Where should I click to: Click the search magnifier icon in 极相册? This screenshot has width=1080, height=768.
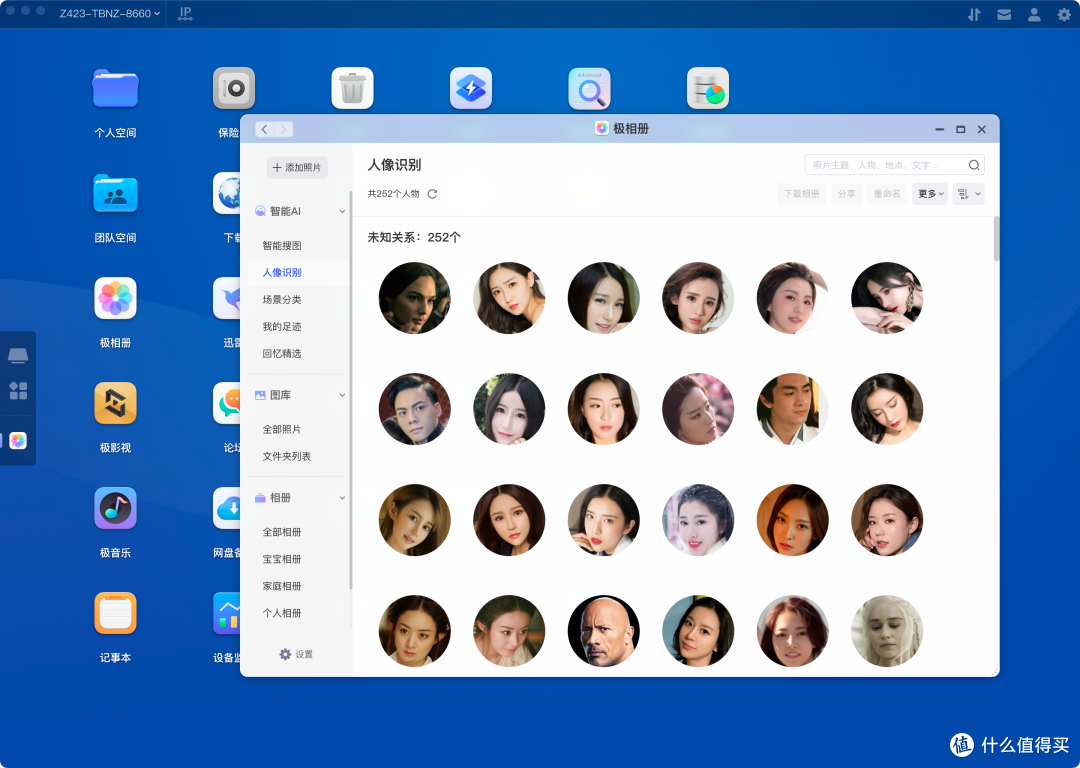point(973,165)
